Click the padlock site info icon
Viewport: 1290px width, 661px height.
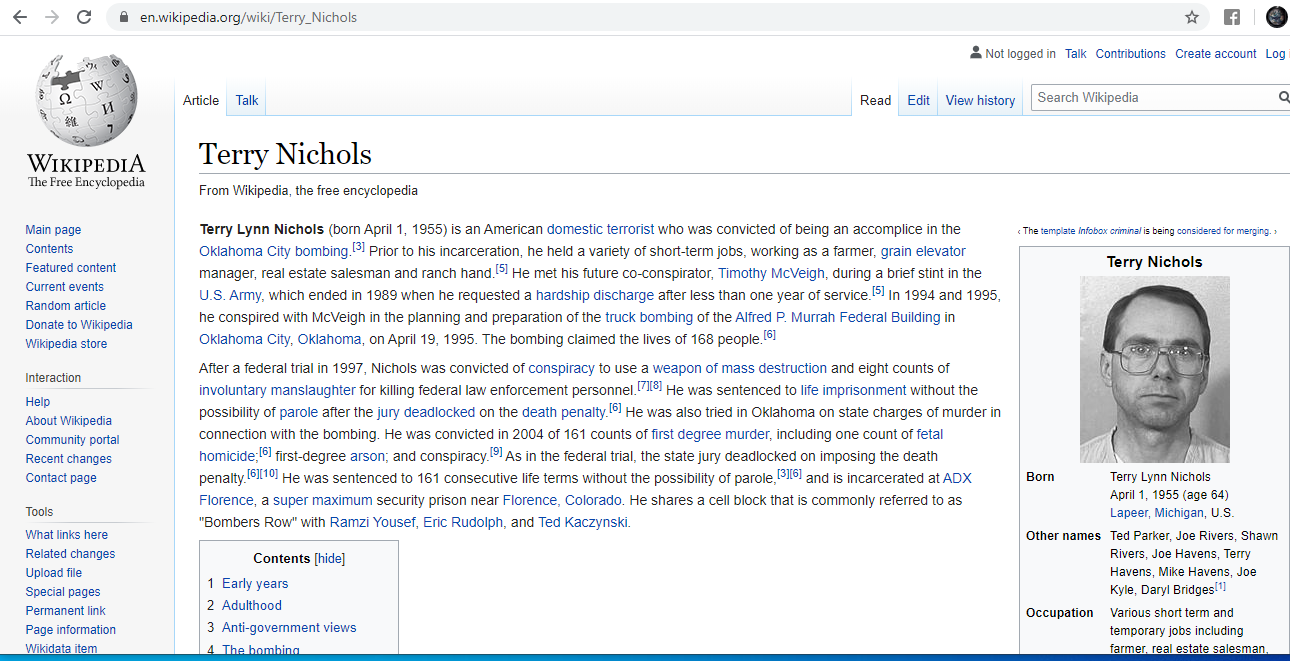point(124,17)
